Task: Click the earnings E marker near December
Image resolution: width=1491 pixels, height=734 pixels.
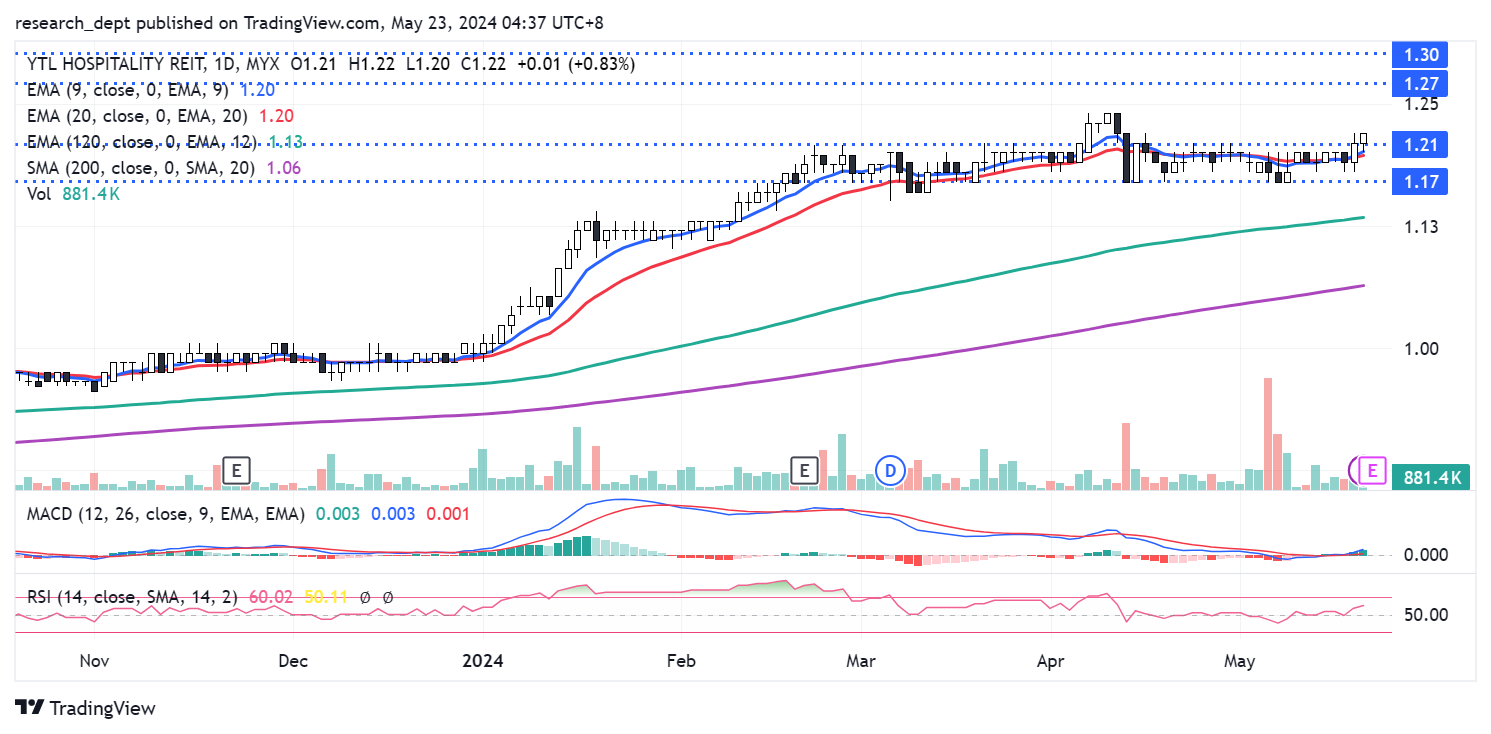Action: pyautogui.click(x=236, y=469)
